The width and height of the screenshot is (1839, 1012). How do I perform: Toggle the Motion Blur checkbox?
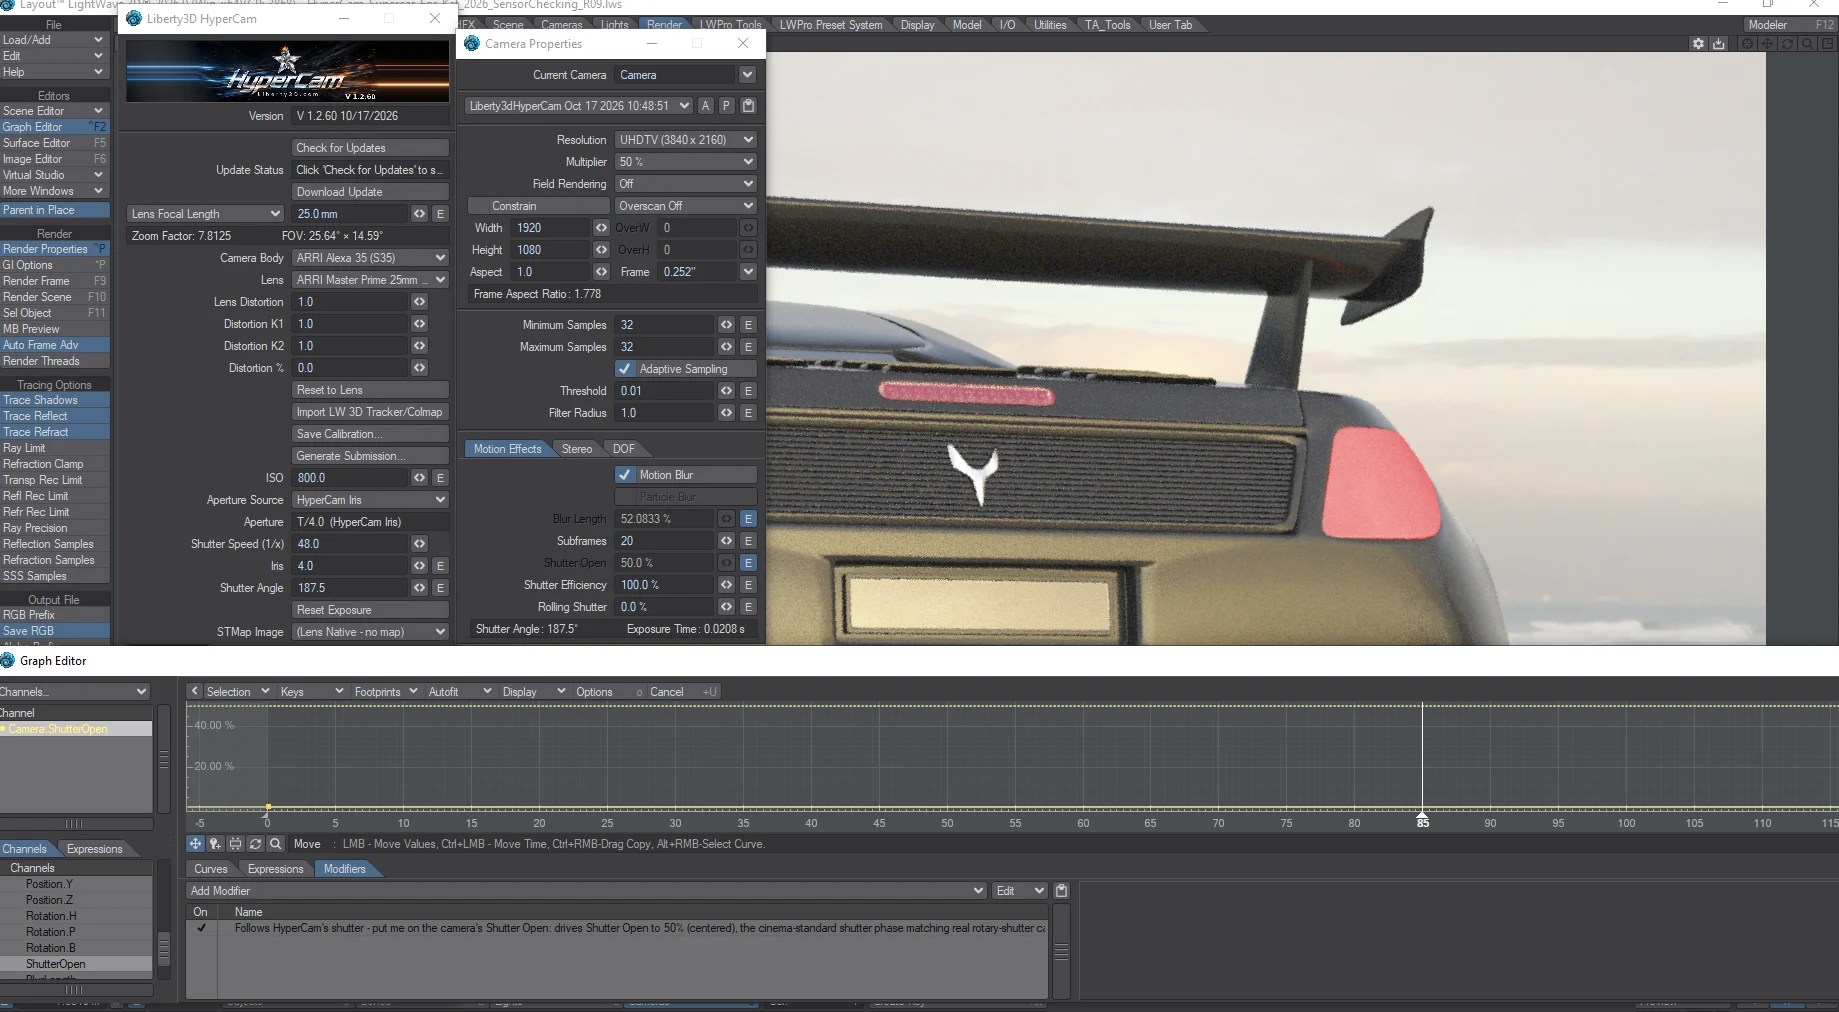tap(625, 475)
